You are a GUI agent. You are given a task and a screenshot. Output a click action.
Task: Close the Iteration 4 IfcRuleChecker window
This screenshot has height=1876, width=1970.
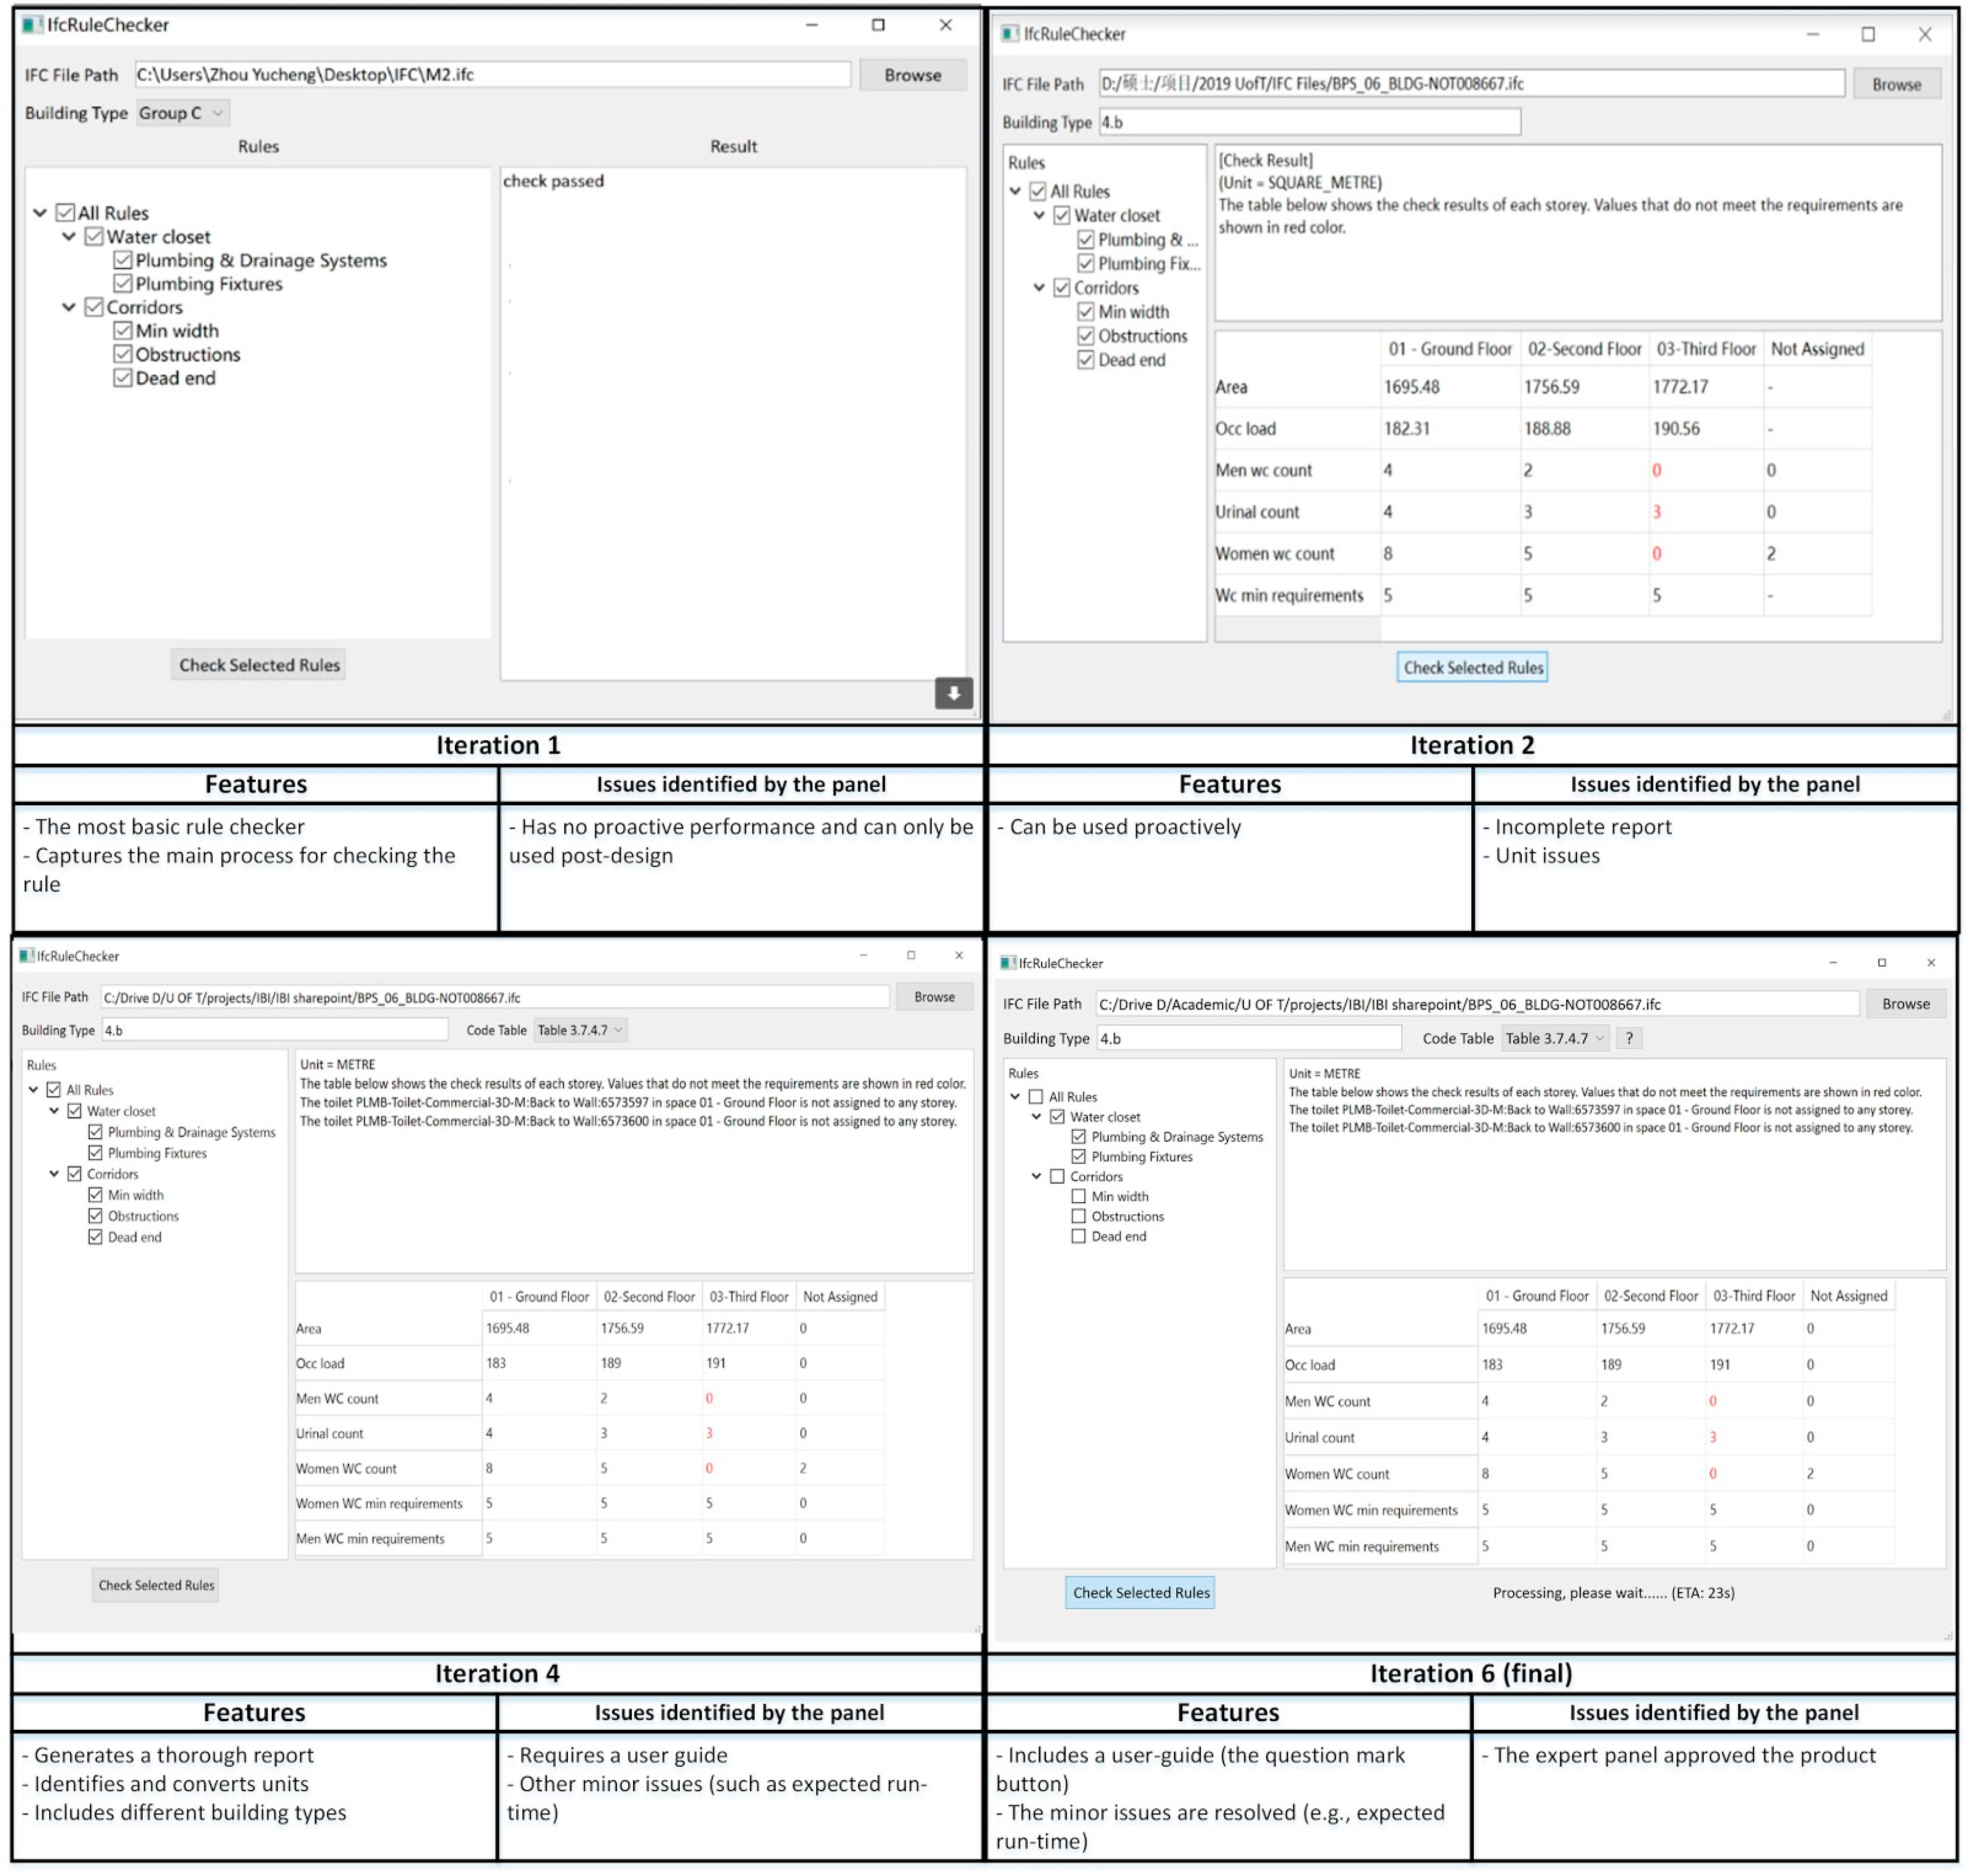[958, 955]
